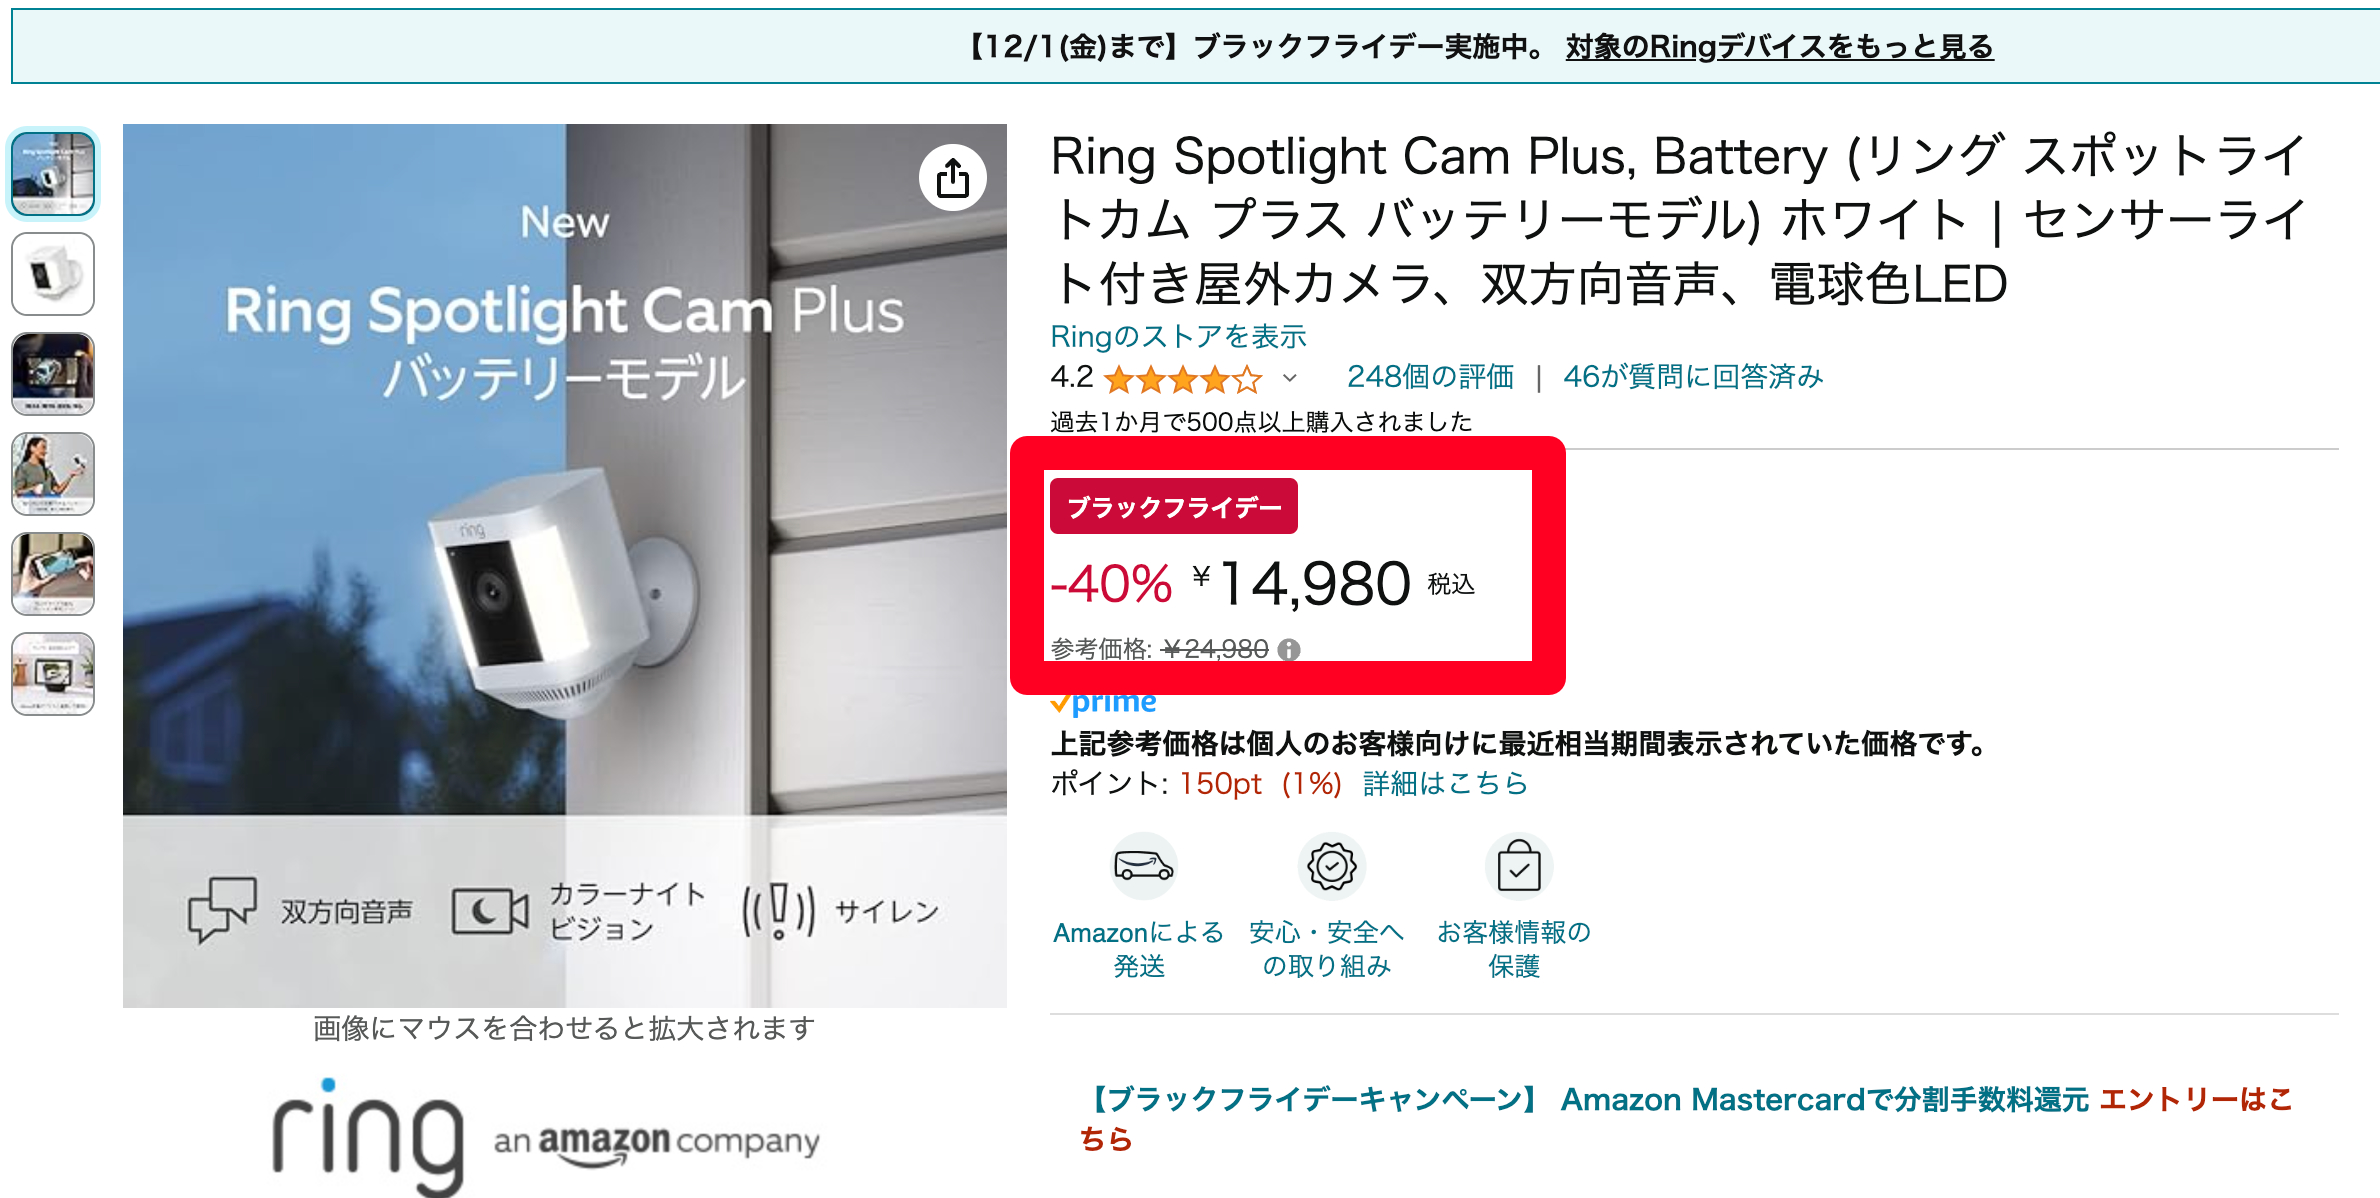Click the prime checkmark logo
The height and width of the screenshot is (1198, 2380).
[x=1103, y=703]
